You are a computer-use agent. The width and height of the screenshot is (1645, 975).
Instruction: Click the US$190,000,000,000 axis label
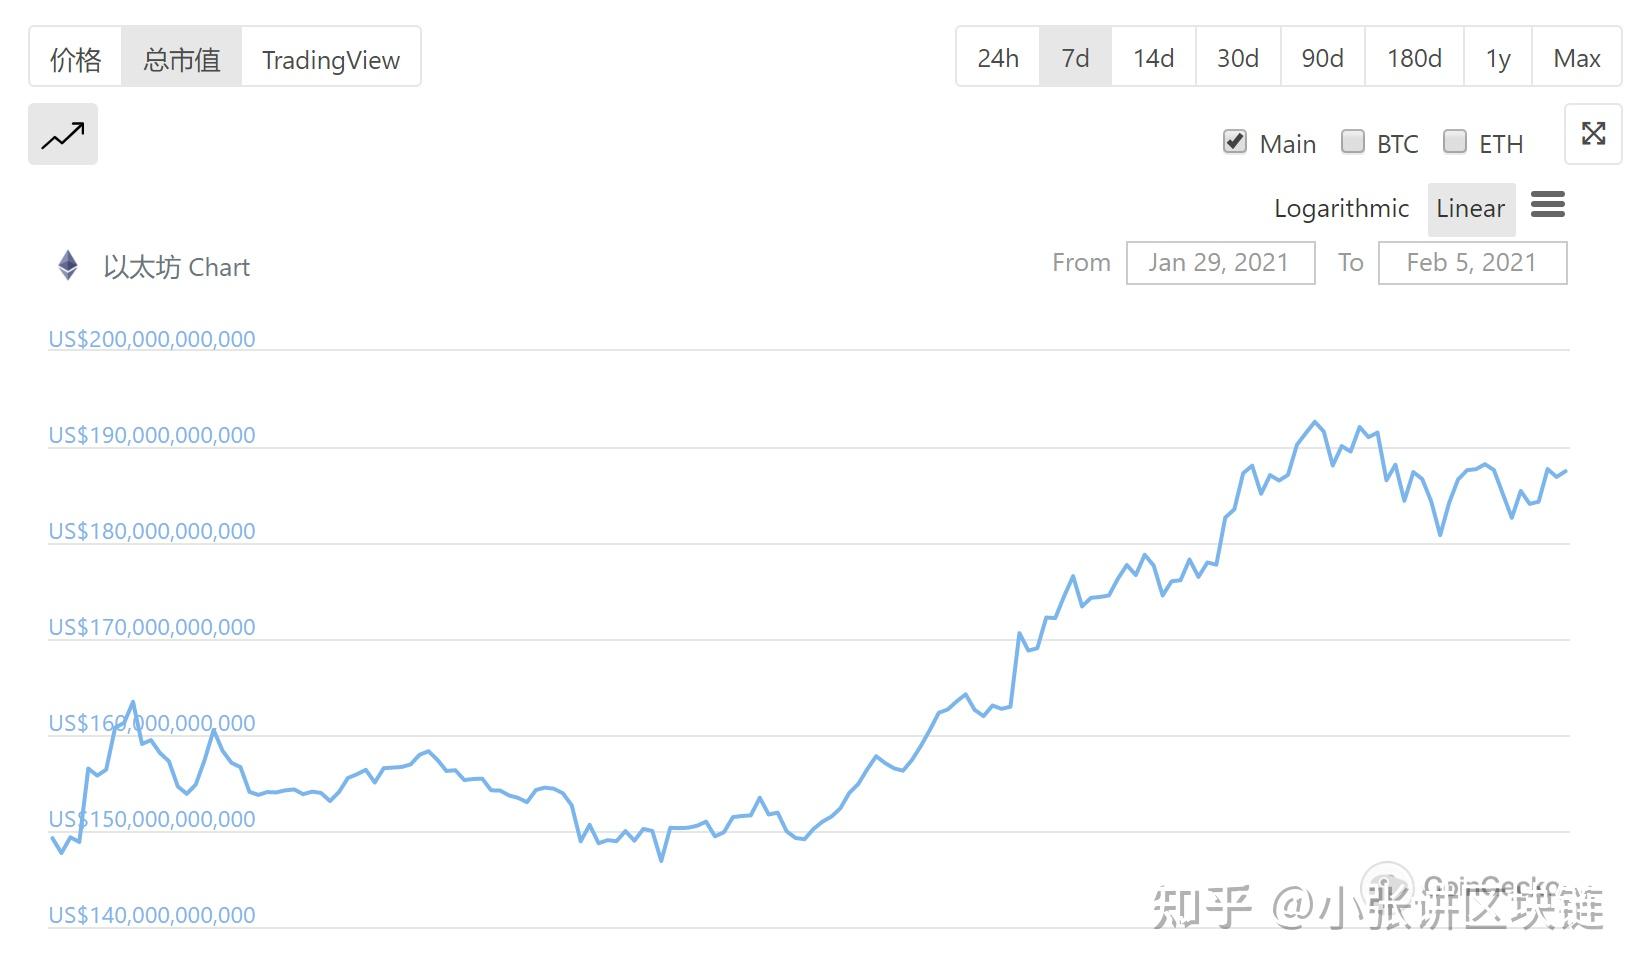click(x=152, y=435)
